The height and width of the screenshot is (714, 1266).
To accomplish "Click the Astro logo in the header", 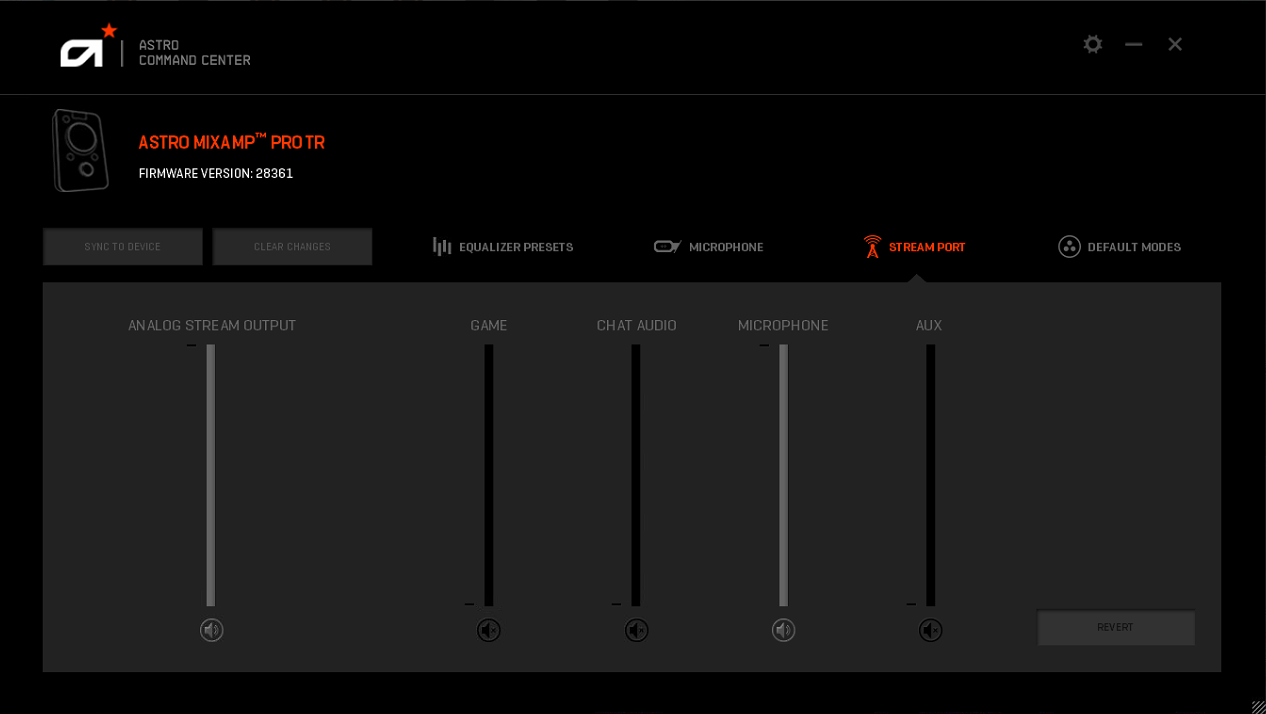I will (x=88, y=46).
